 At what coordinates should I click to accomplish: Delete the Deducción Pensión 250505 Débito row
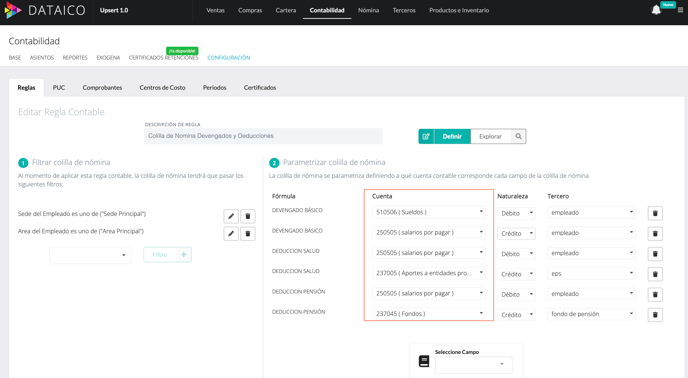click(655, 295)
